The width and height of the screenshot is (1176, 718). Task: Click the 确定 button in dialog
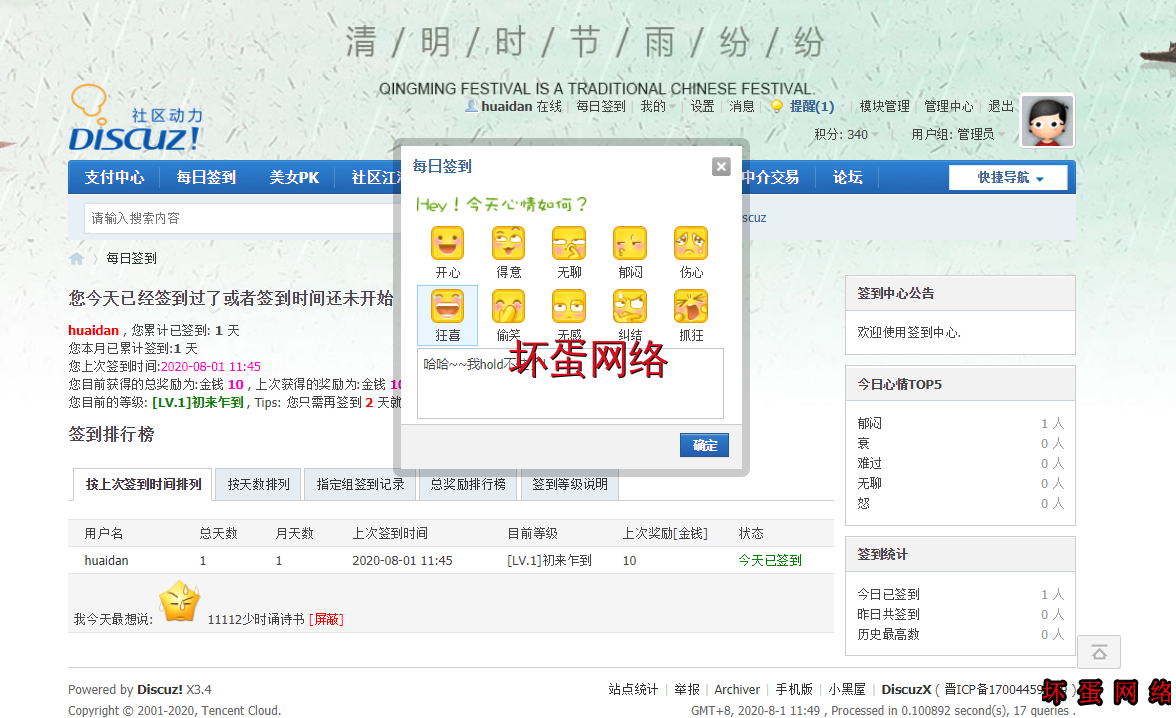point(704,445)
